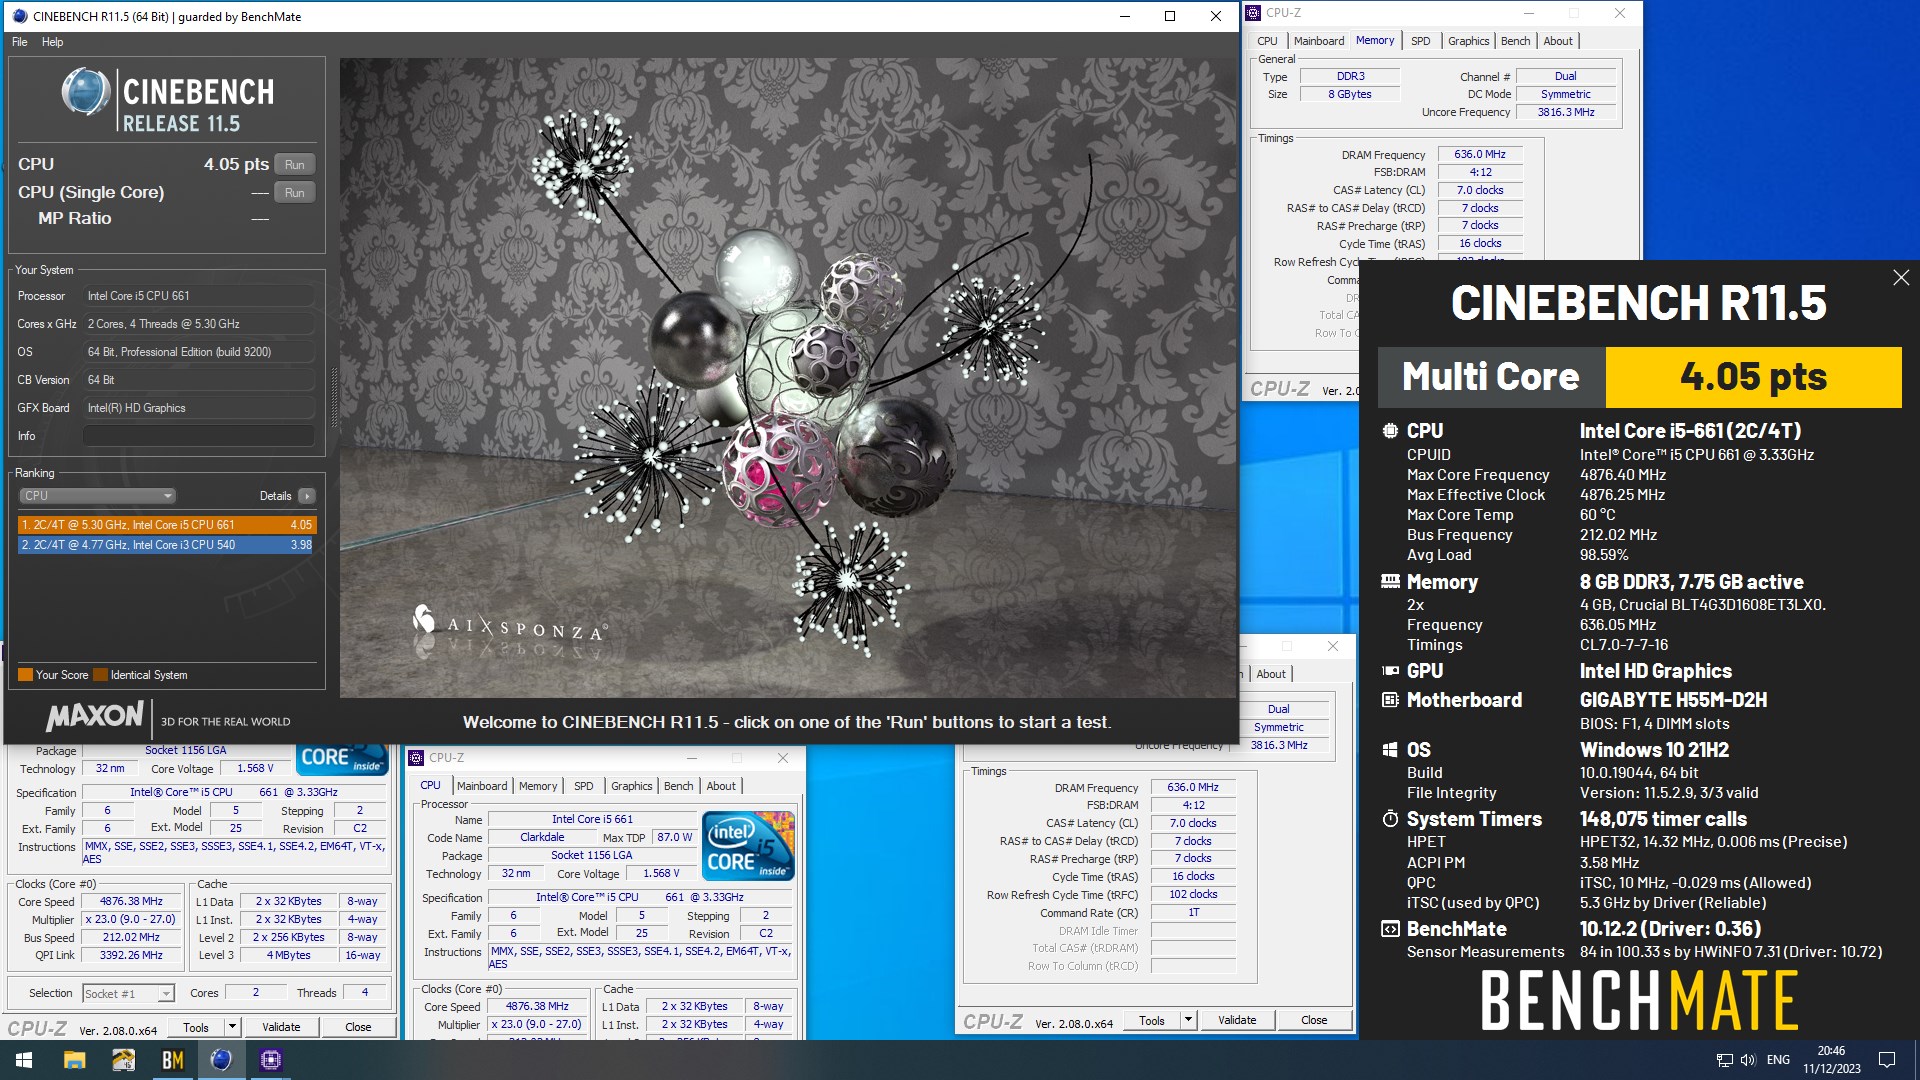Open the BenchMate BM taskbar icon
The width and height of the screenshot is (1920, 1080).
[172, 1060]
